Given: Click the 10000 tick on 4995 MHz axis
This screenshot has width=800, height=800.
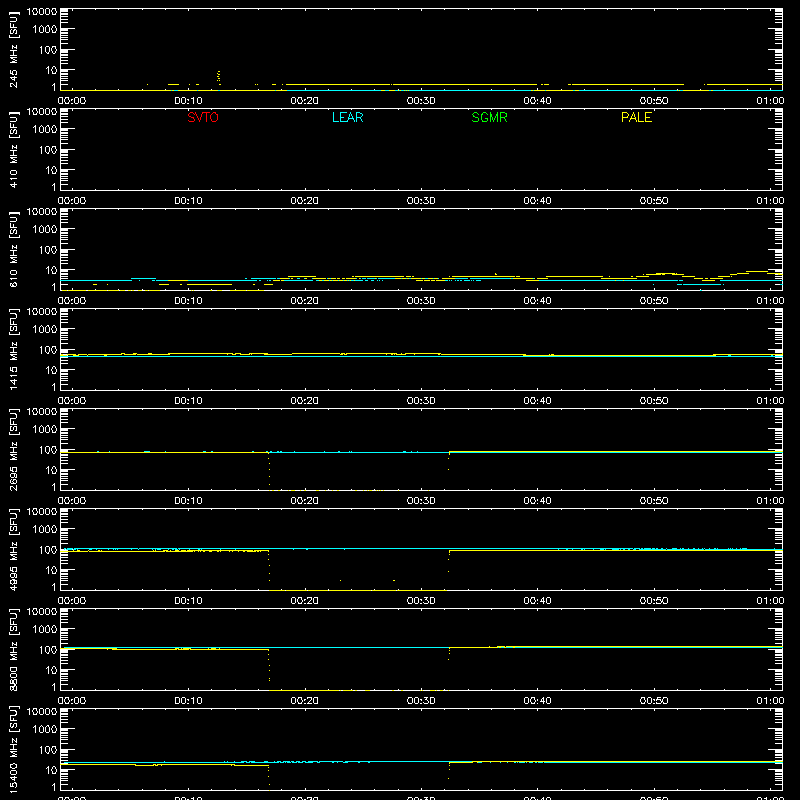Looking at the screenshot, I should point(42,512).
